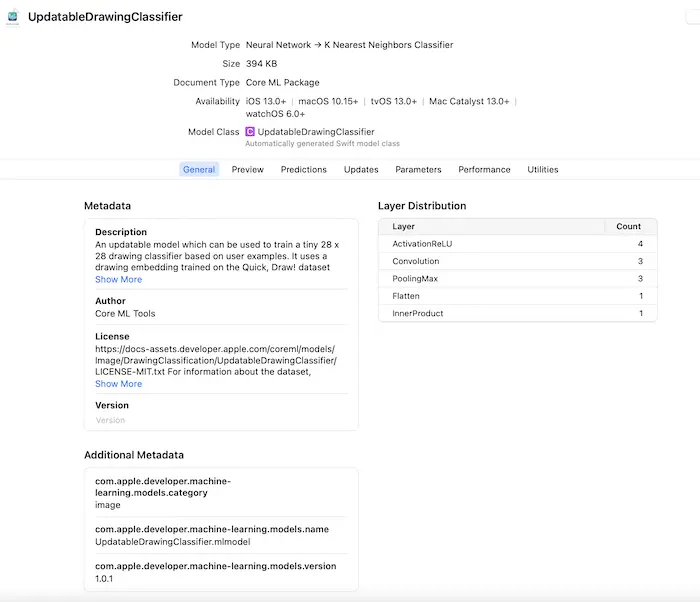
Task: Switch to the General tab
Action: (199, 170)
